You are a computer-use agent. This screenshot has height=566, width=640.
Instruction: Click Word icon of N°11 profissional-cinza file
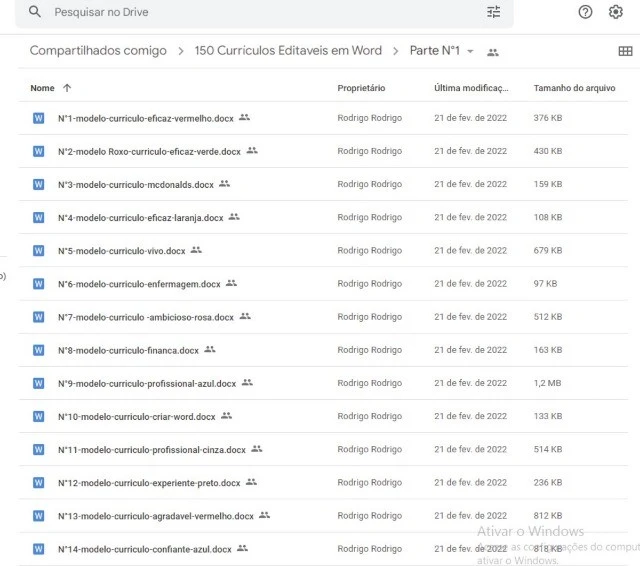[38, 449]
